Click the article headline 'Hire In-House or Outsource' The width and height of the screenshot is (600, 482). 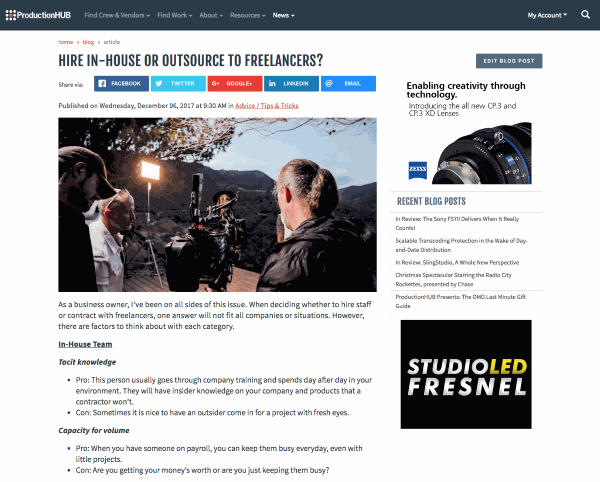point(191,61)
